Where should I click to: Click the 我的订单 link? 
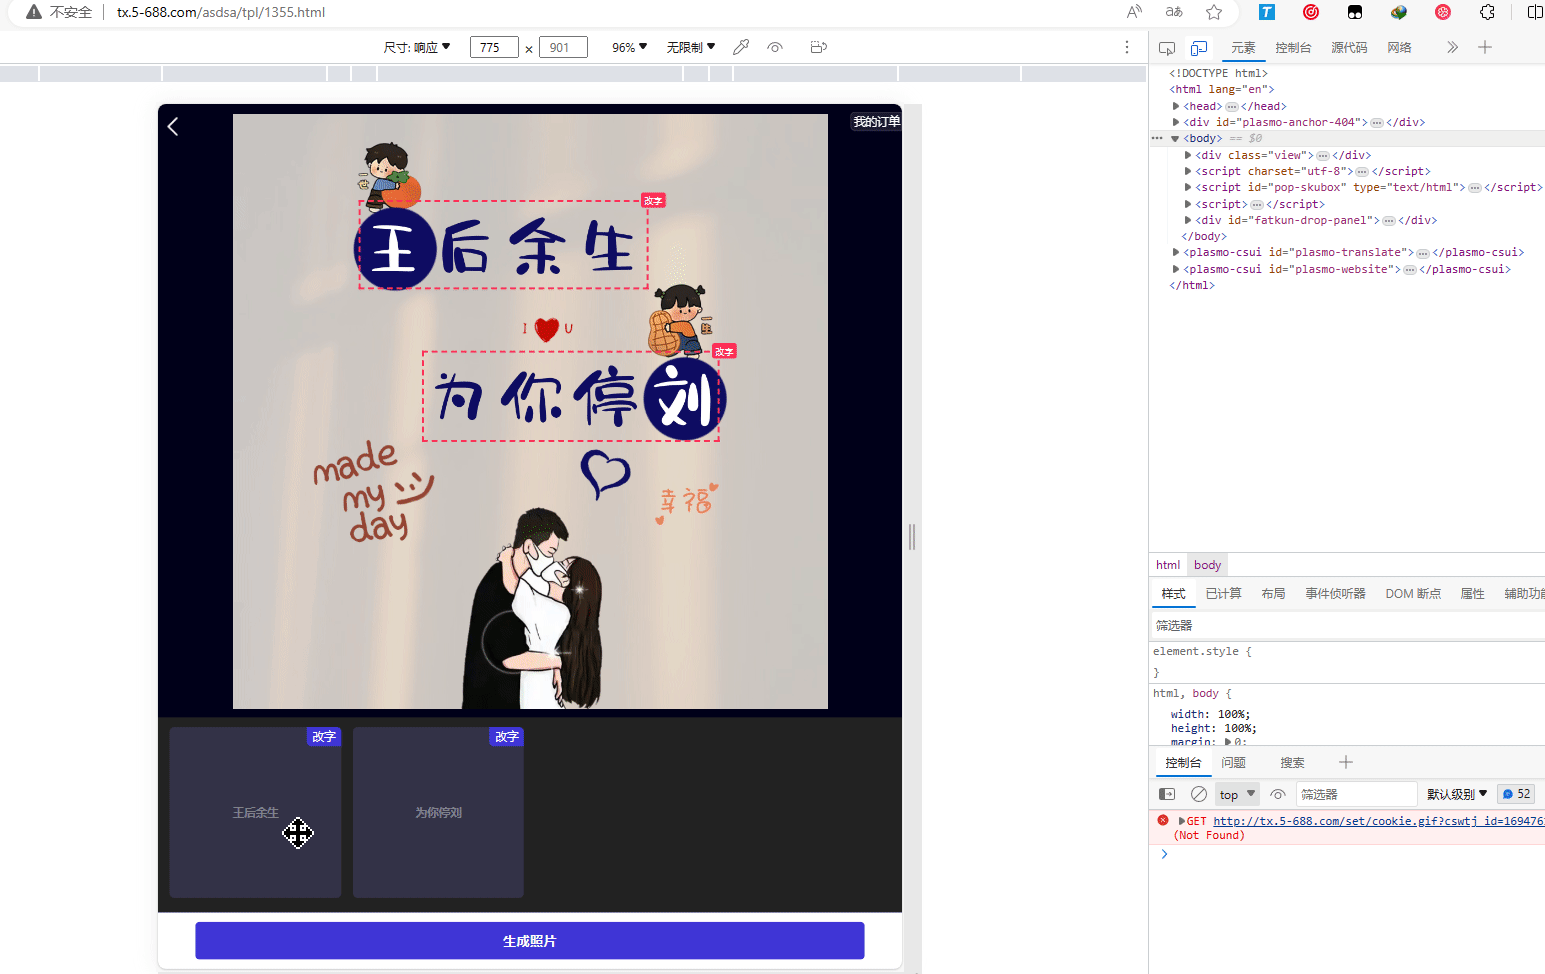pos(876,121)
